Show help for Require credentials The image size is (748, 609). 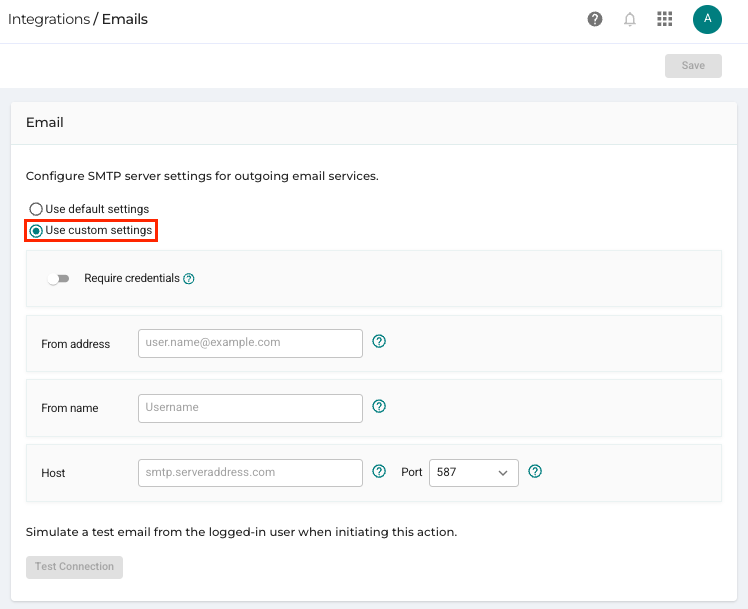[x=189, y=279]
